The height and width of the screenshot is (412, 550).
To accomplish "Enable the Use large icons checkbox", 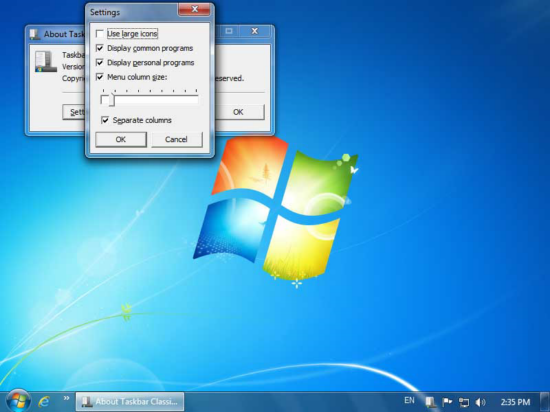I will pyautogui.click(x=100, y=34).
